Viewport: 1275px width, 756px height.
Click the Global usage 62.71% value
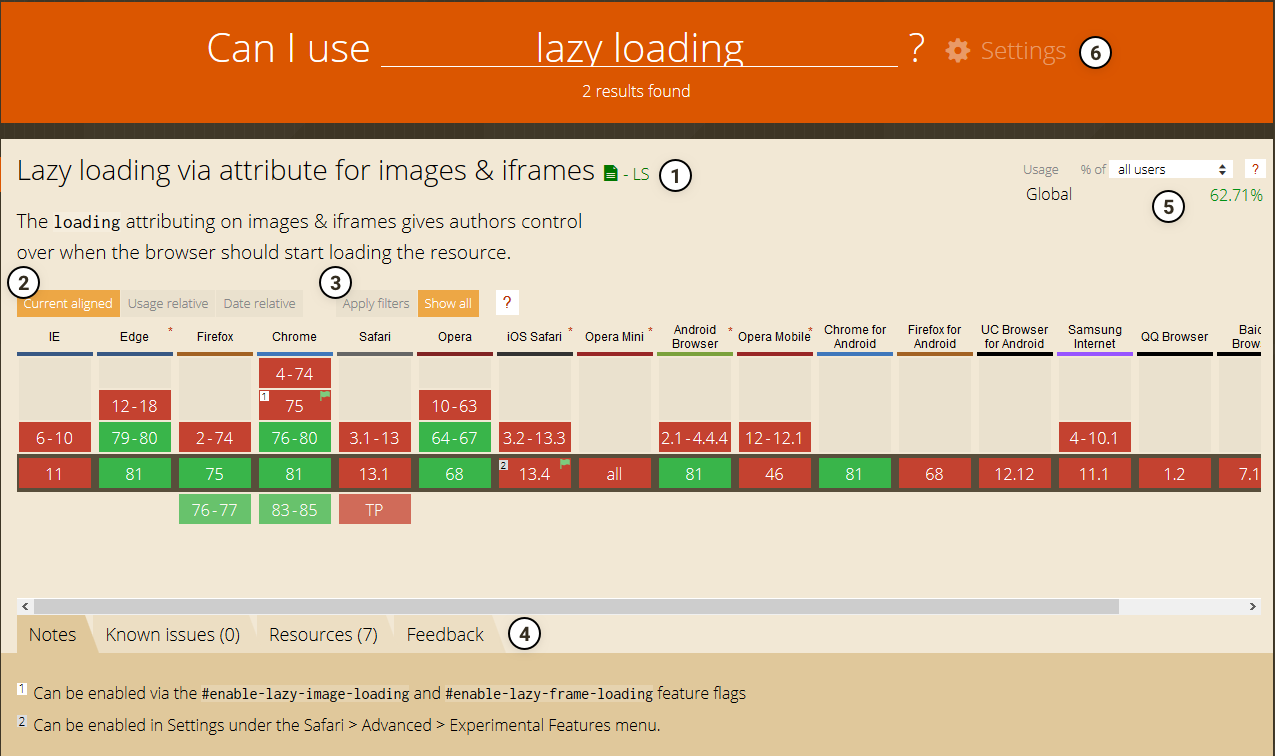pyautogui.click(x=1236, y=195)
